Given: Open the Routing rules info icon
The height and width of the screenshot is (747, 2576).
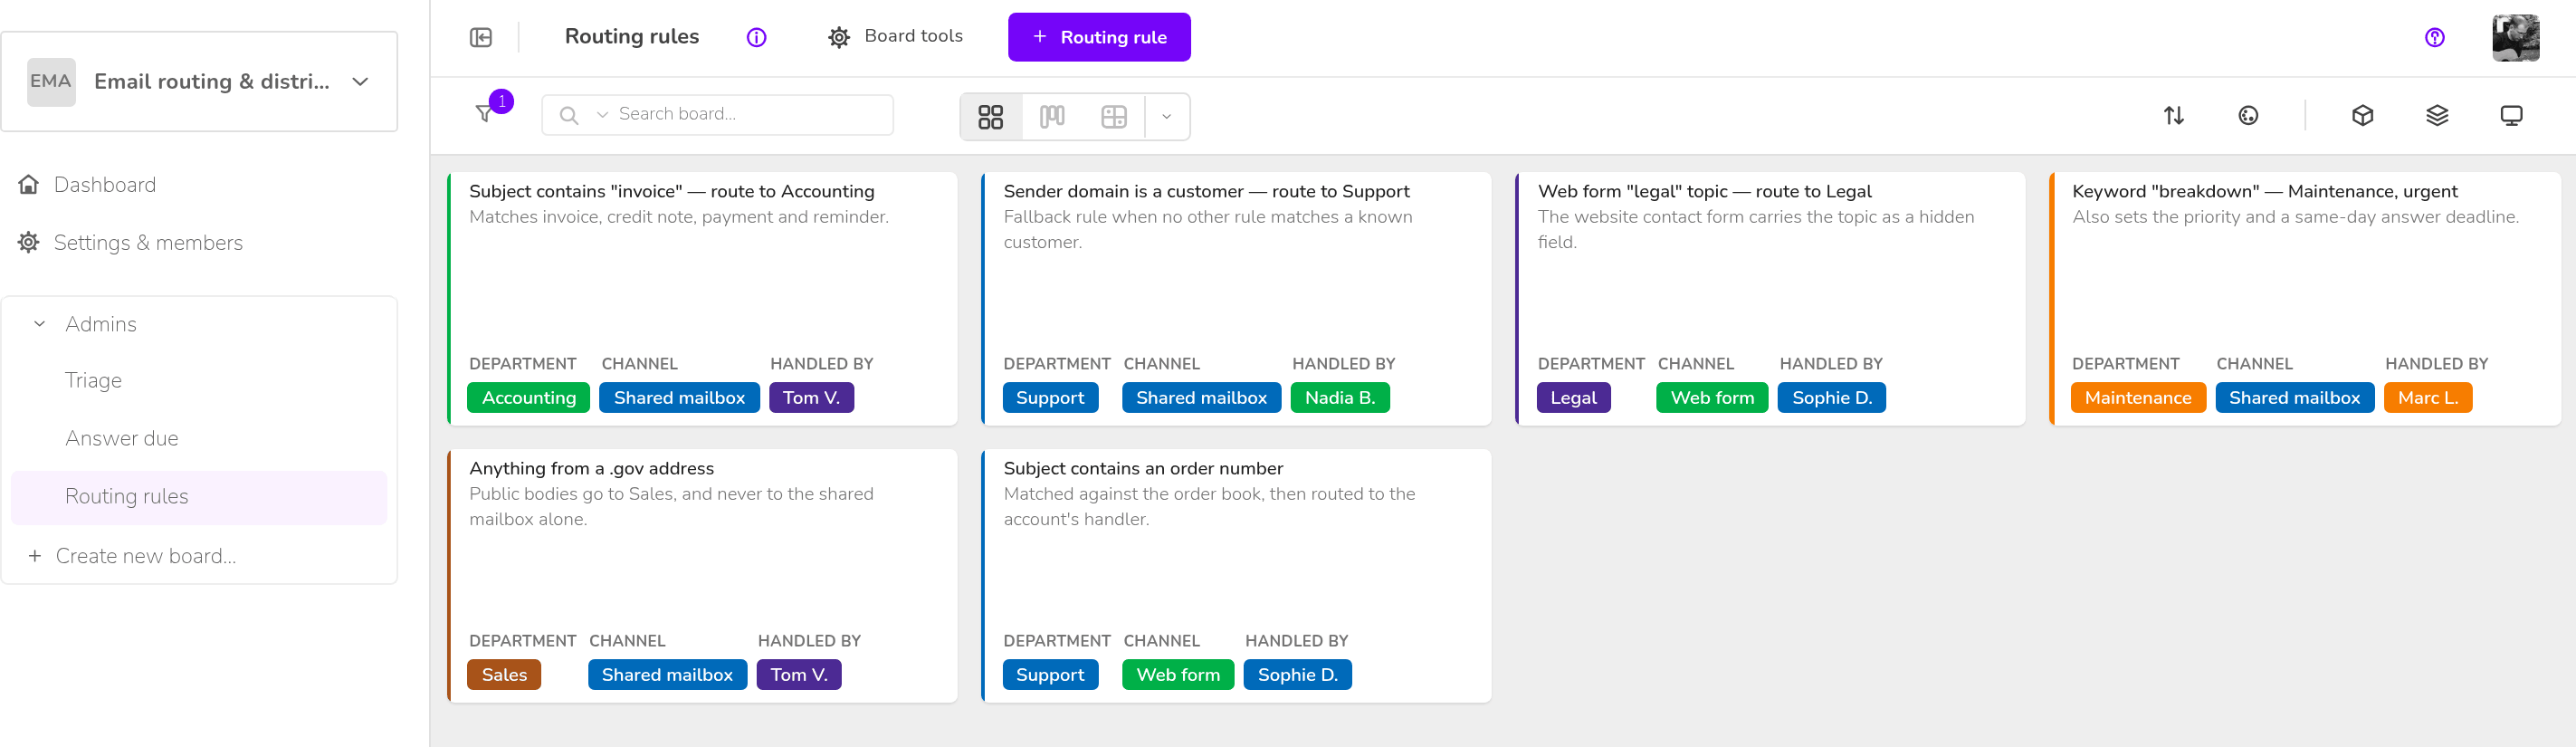Looking at the screenshot, I should pyautogui.click(x=756, y=37).
